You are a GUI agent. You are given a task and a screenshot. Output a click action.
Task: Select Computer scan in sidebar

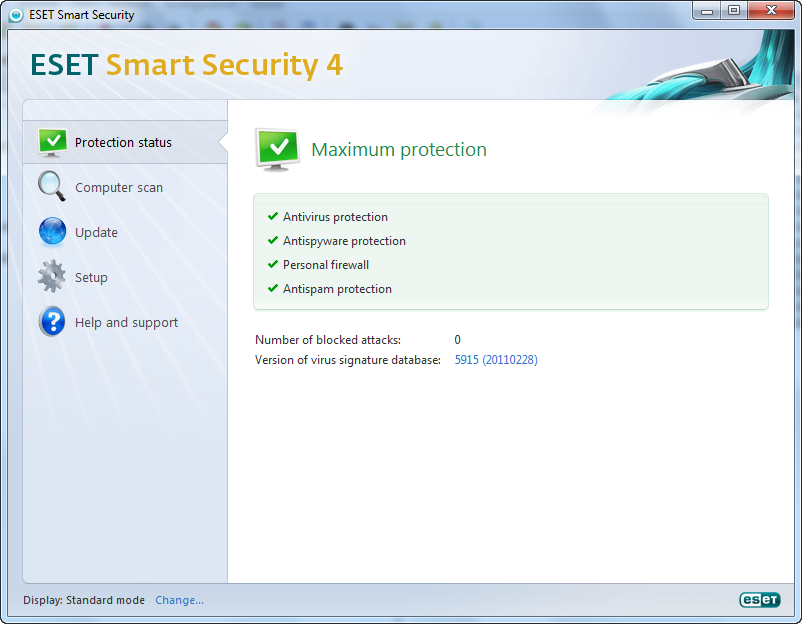click(118, 188)
